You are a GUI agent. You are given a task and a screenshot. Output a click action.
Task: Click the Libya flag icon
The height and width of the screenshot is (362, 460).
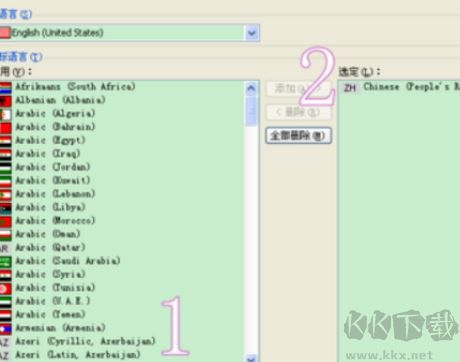pos(6,208)
